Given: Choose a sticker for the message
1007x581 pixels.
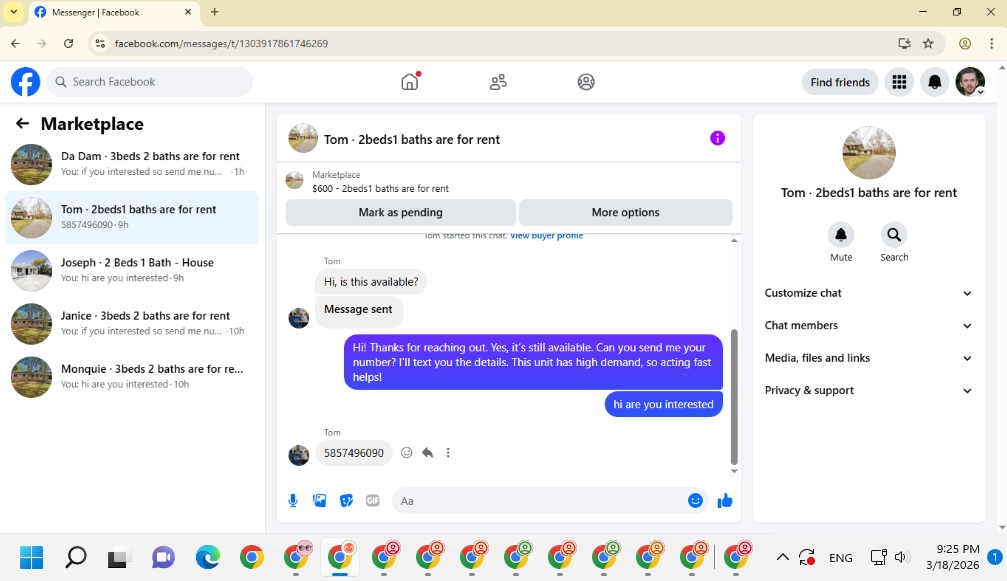Looking at the screenshot, I should tap(346, 501).
